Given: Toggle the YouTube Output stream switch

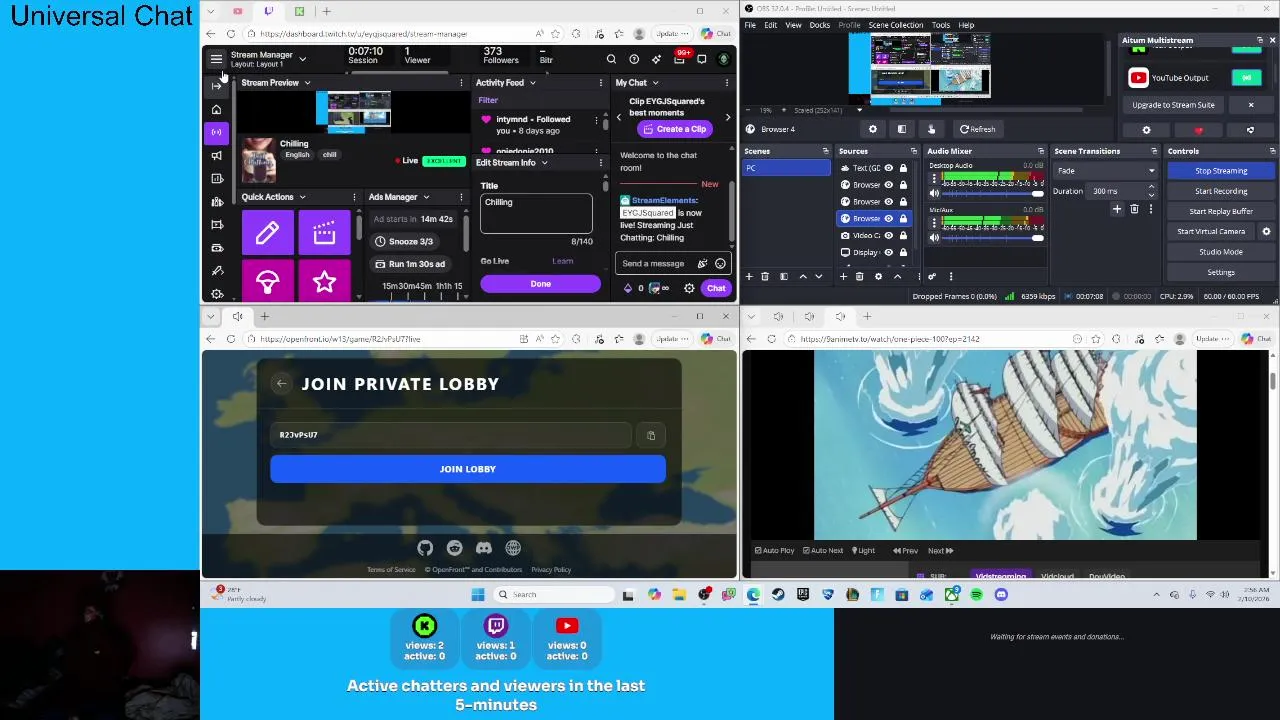Looking at the screenshot, I should [1246, 77].
